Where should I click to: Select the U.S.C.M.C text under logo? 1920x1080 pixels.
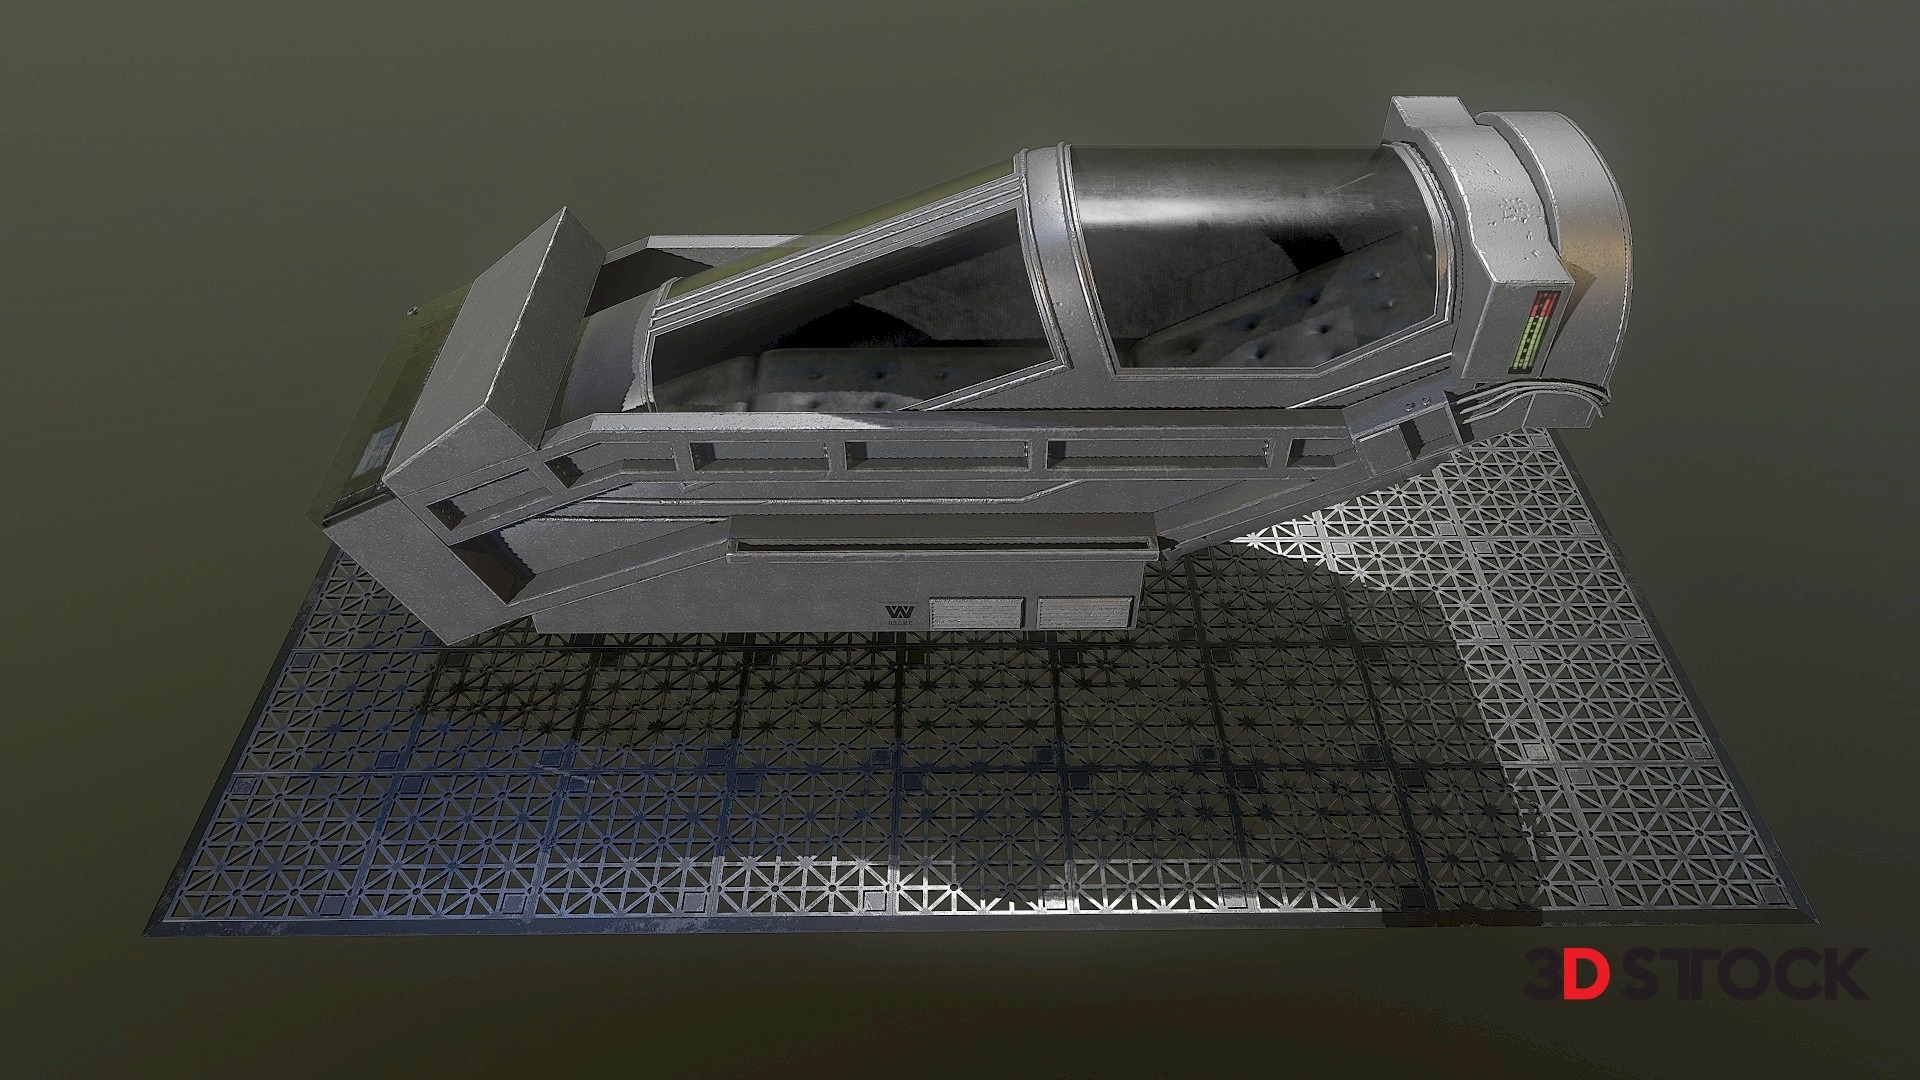902,624
